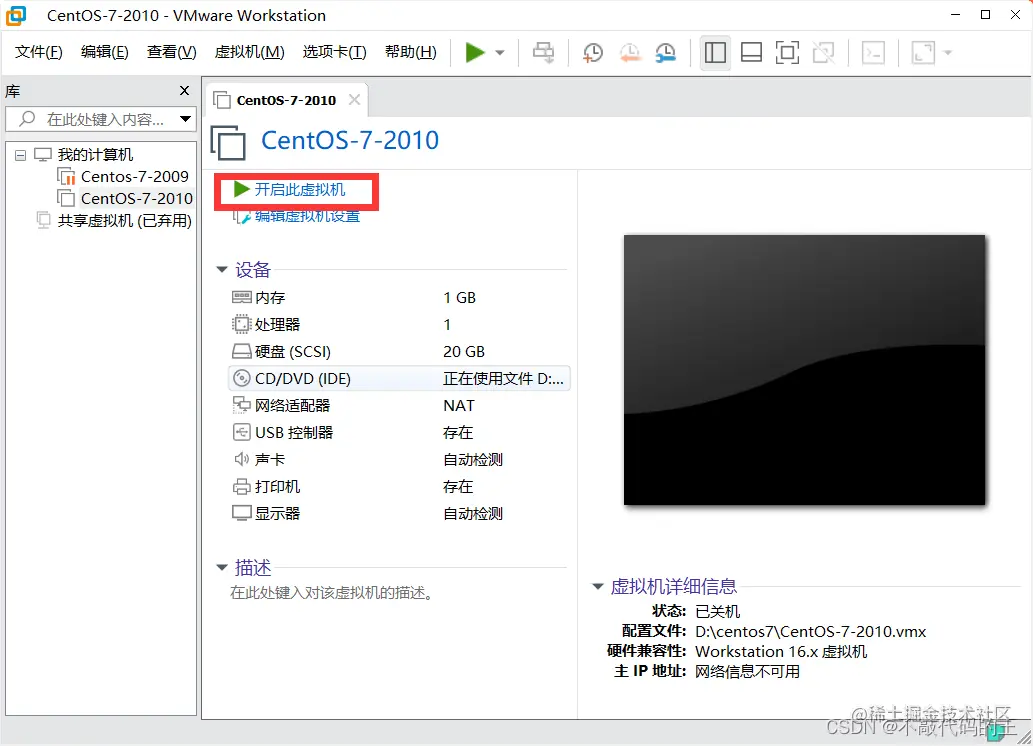The width and height of the screenshot is (1033, 746).
Task: Click the VMware Workstation title bar icon
Action: 15,15
